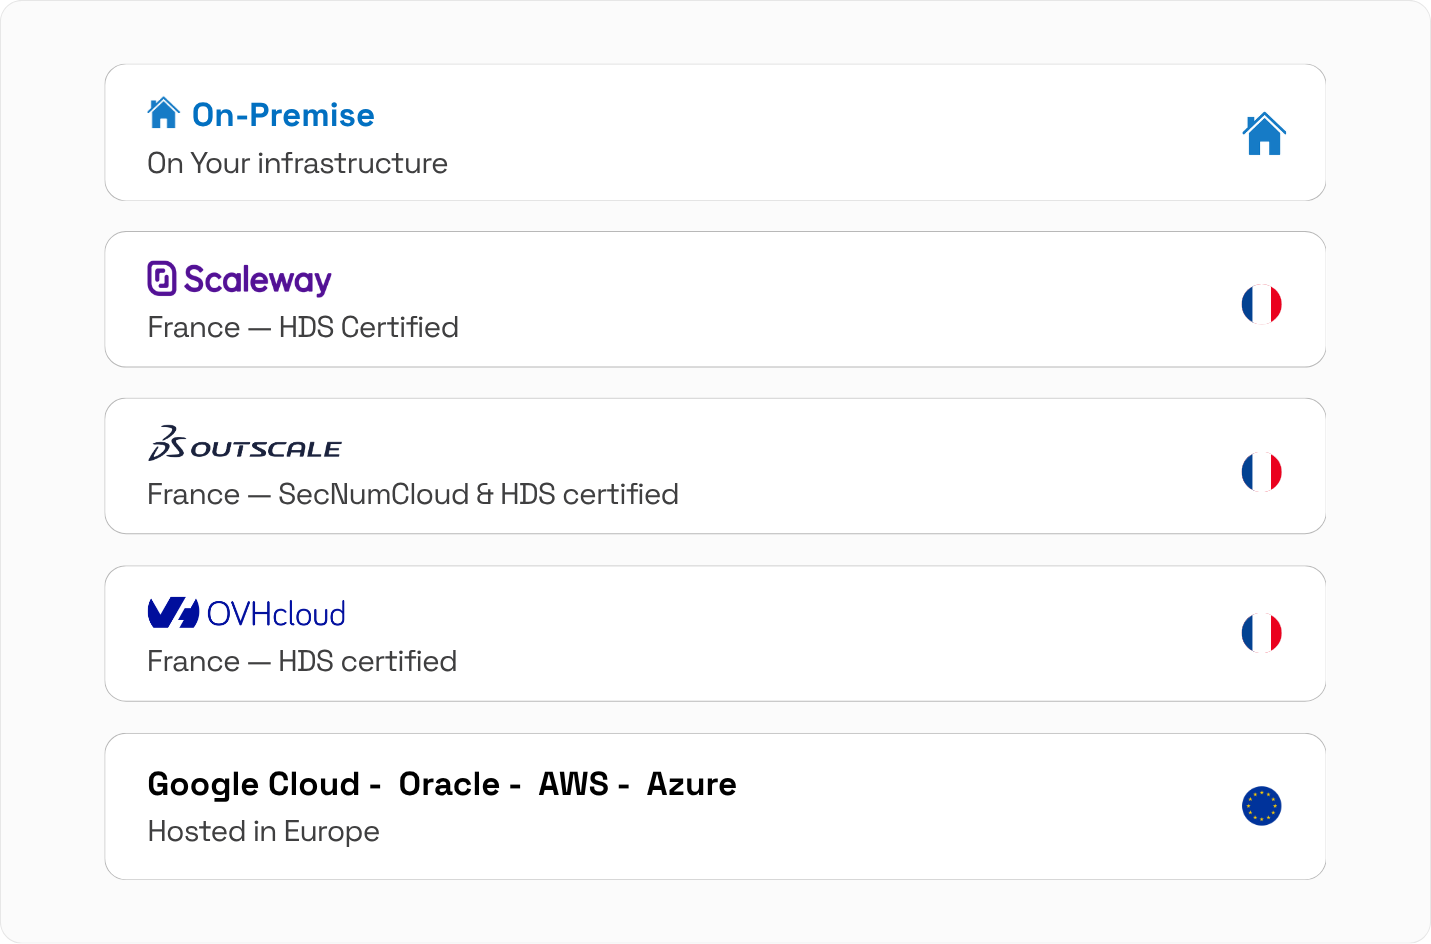1431x944 pixels.
Task: Select the Scaleway wordmark text
Action: [258, 280]
